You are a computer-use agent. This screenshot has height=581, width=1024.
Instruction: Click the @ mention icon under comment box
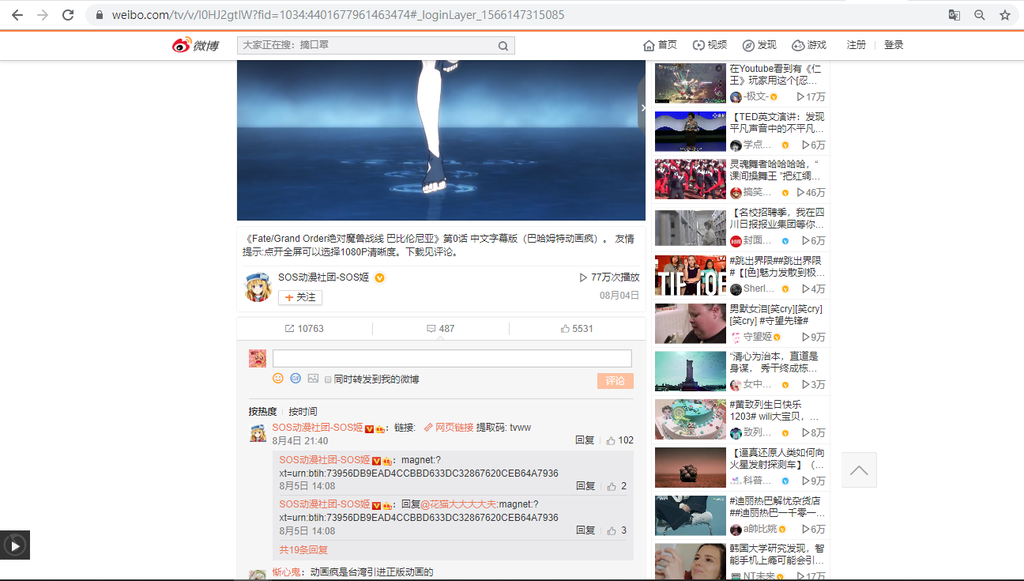pyautogui.click(x=295, y=379)
